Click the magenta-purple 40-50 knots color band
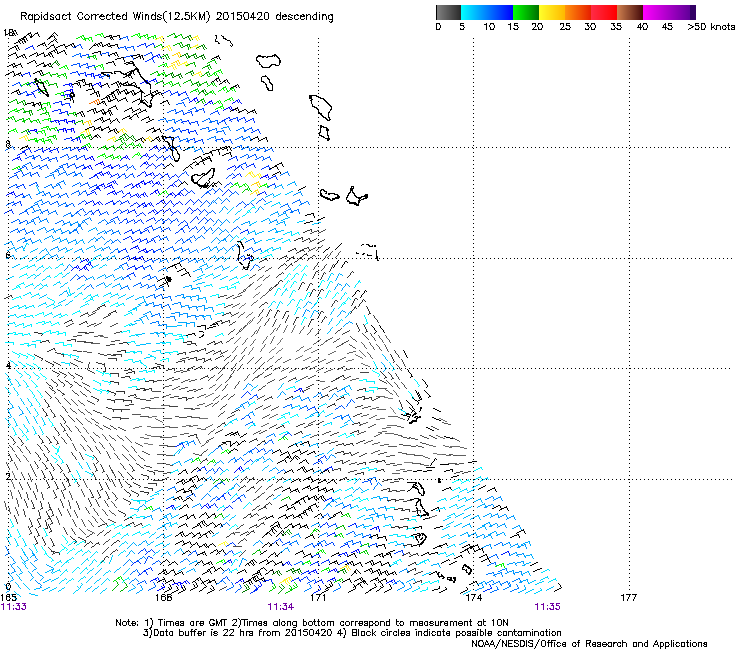740x650 pixels. tap(669, 12)
